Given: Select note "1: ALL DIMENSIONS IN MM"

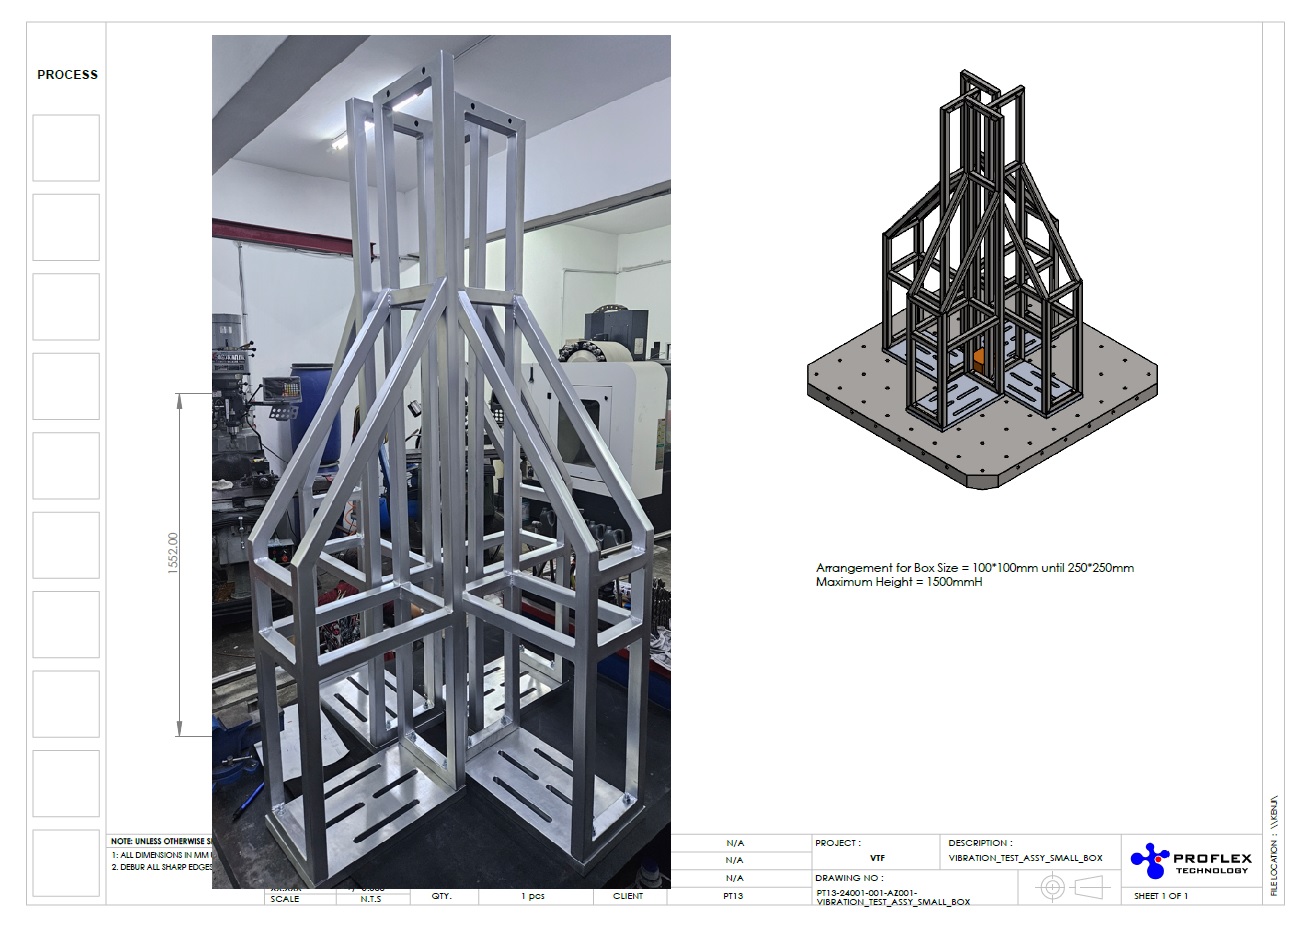Looking at the screenshot, I should coord(161,856).
